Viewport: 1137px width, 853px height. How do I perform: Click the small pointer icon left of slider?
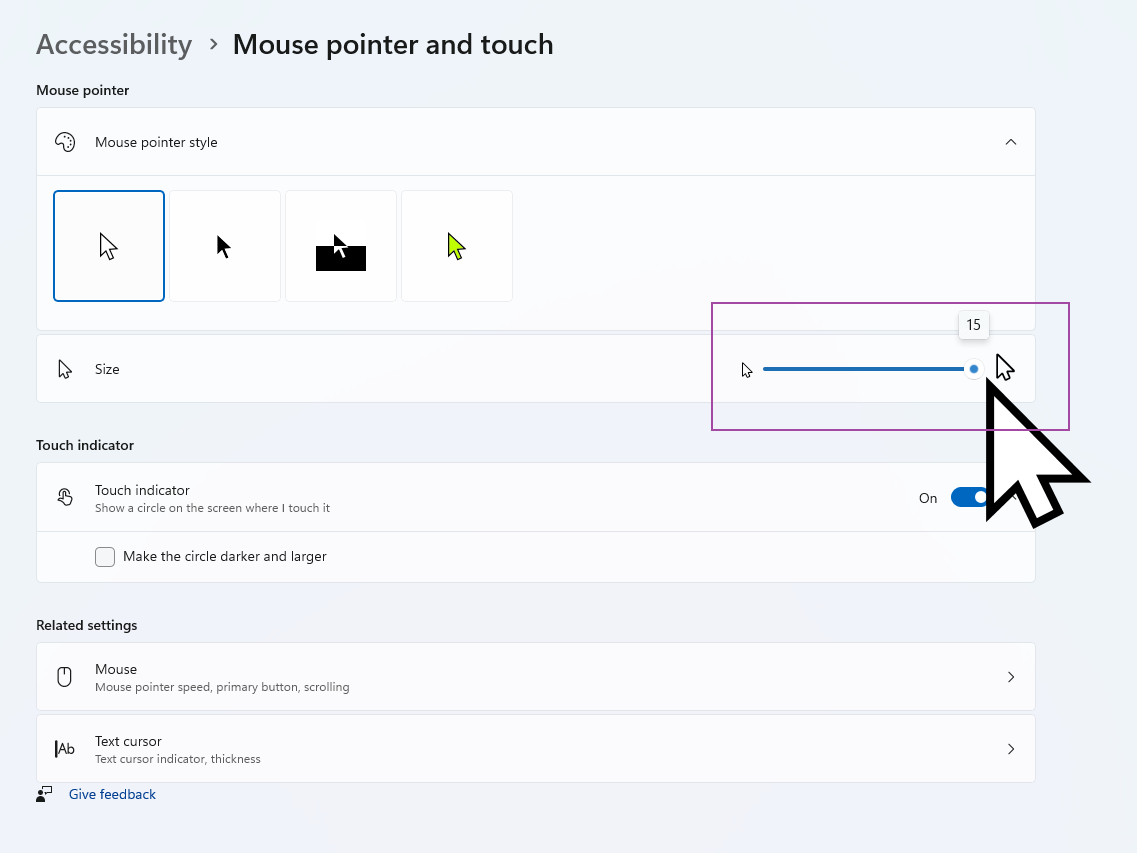(x=747, y=370)
